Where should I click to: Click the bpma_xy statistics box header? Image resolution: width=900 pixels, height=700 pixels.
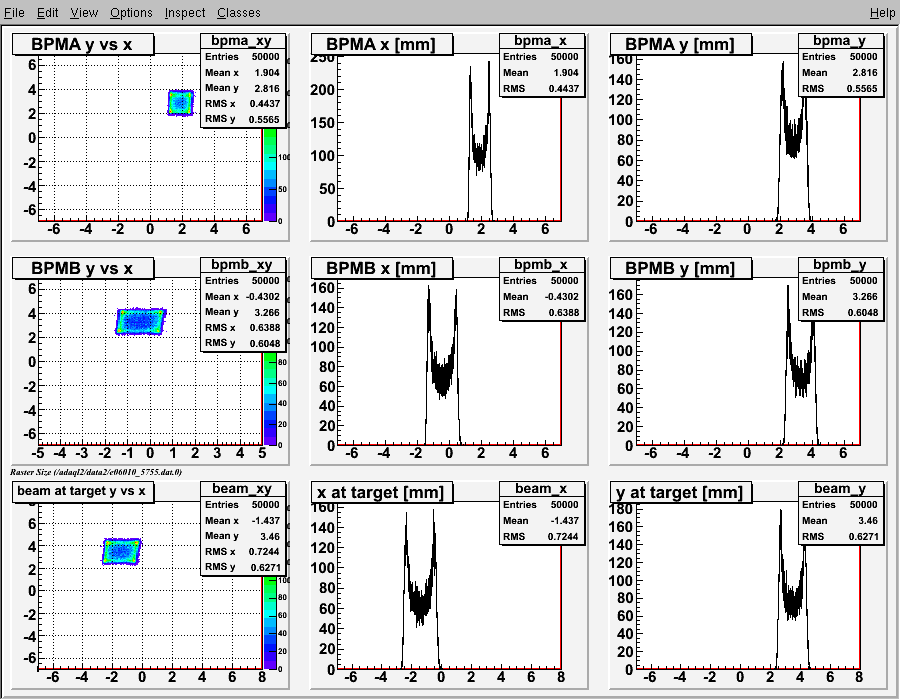(242, 41)
